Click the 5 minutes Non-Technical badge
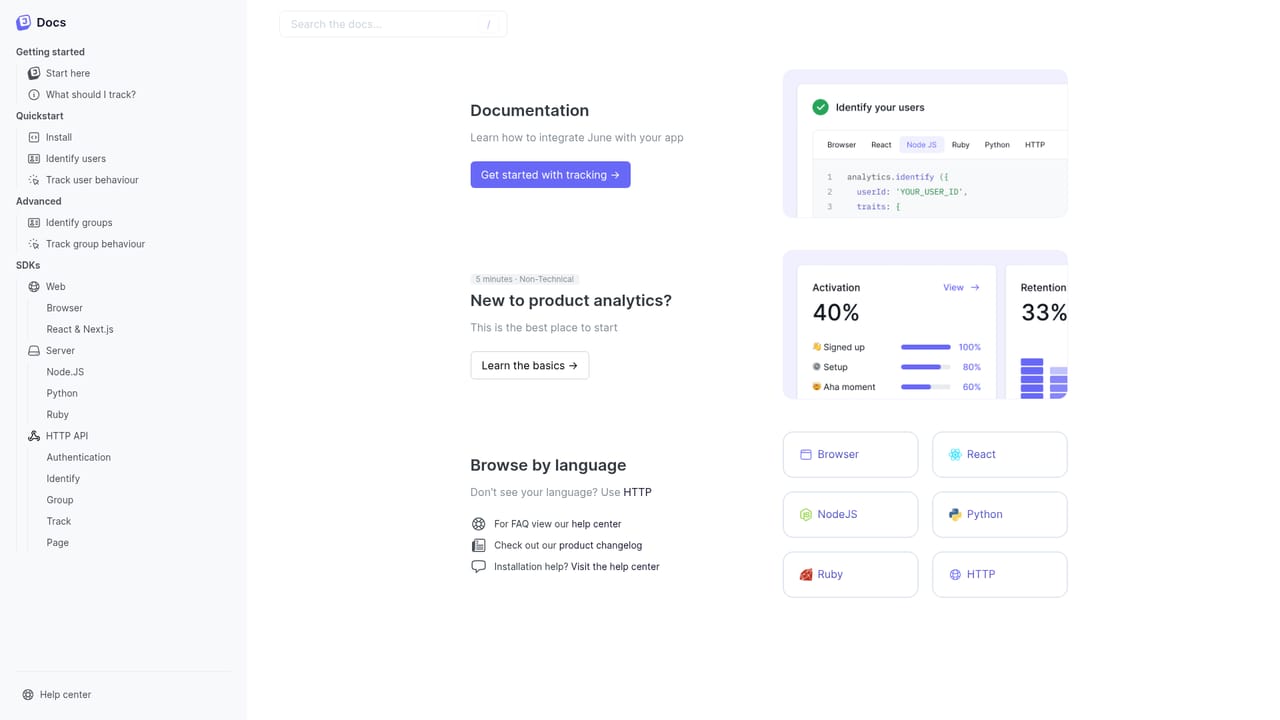This screenshot has width=1280, height=720. point(524,279)
